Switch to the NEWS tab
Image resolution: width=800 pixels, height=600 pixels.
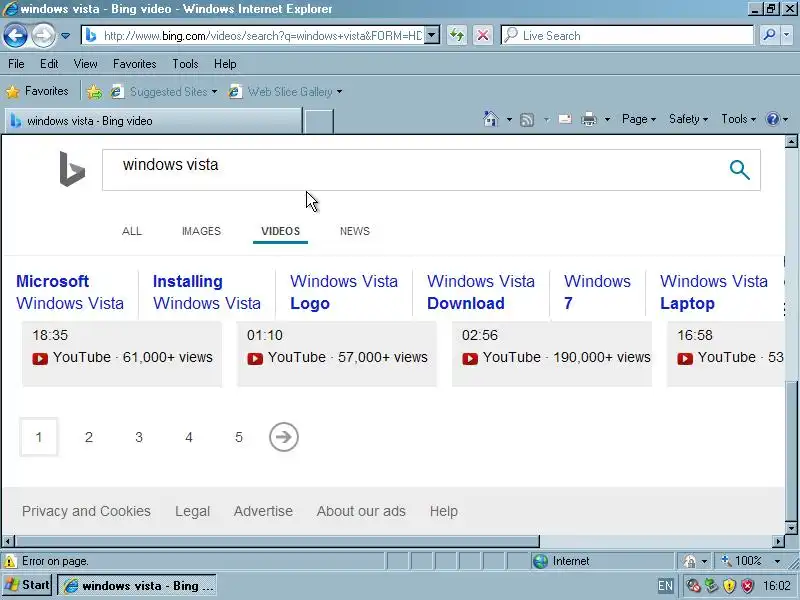[355, 231]
